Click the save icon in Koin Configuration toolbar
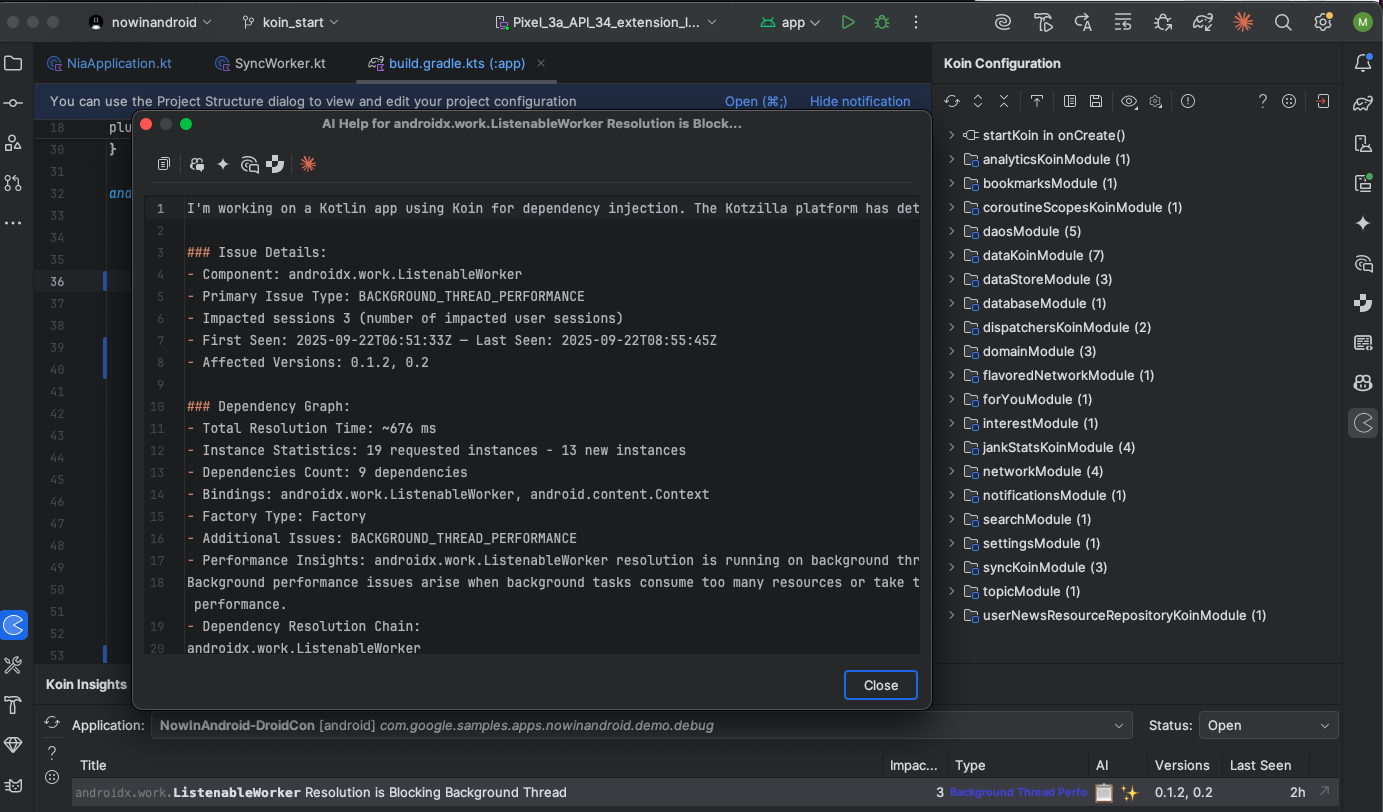Screen dimensions: 1383x812 [1096, 101]
